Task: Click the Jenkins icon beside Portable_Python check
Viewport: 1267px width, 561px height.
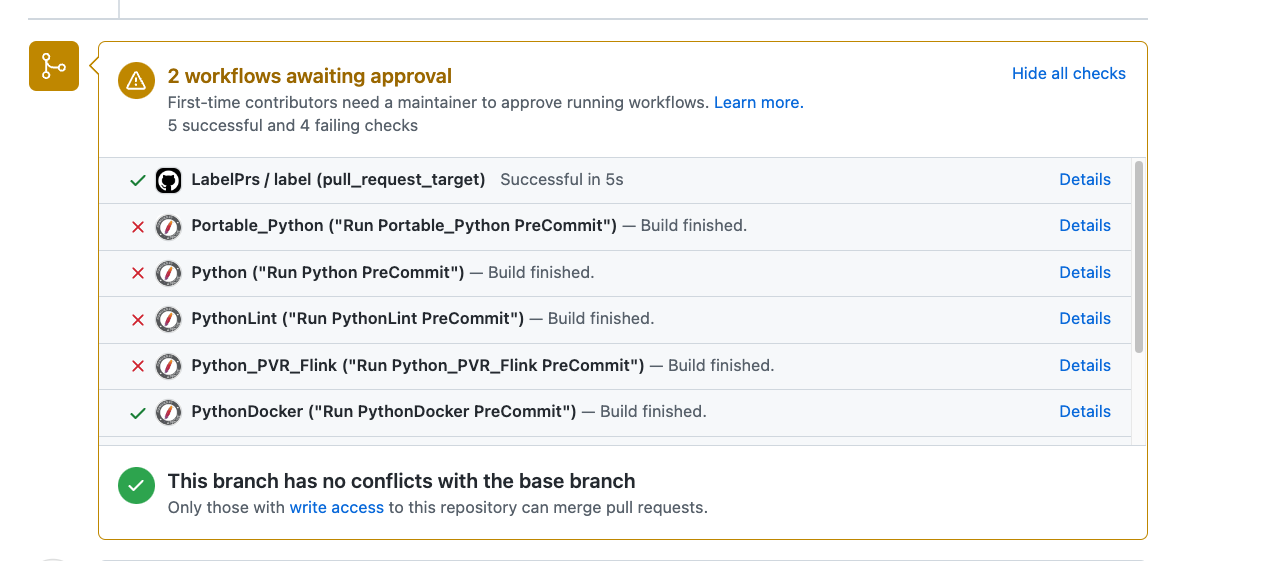Action: pos(168,226)
